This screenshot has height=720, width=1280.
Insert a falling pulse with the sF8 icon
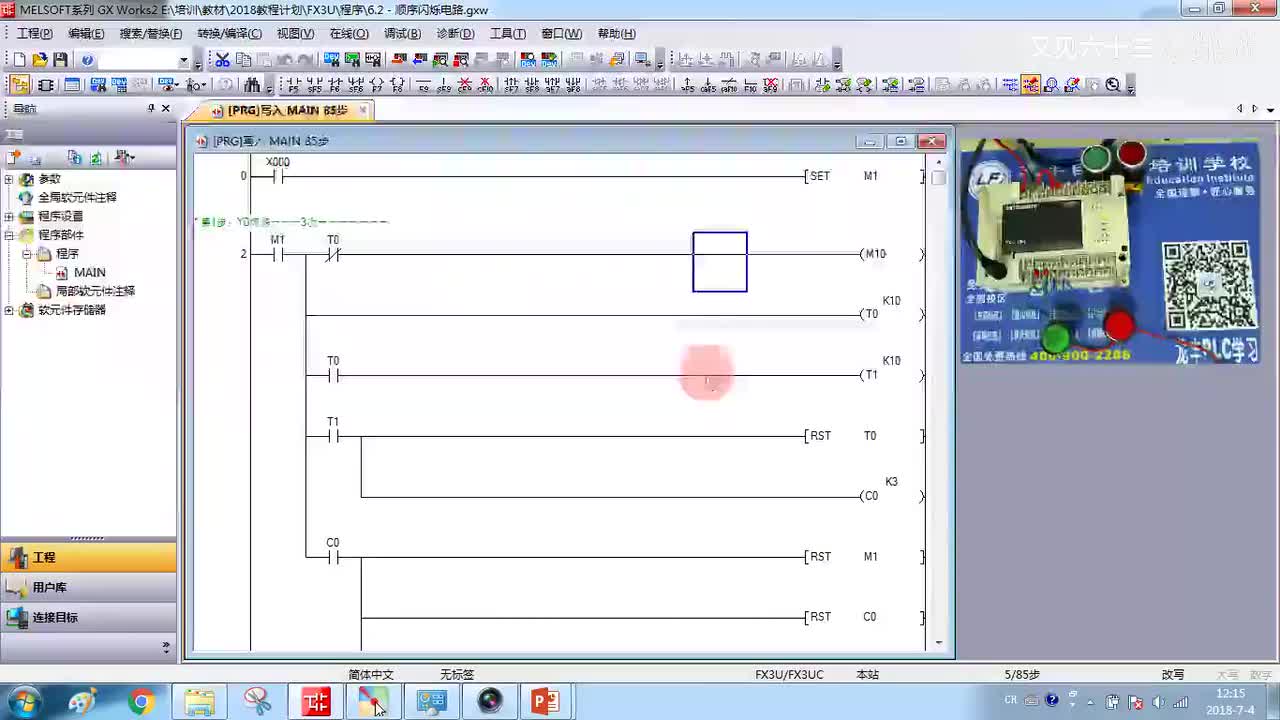point(532,85)
